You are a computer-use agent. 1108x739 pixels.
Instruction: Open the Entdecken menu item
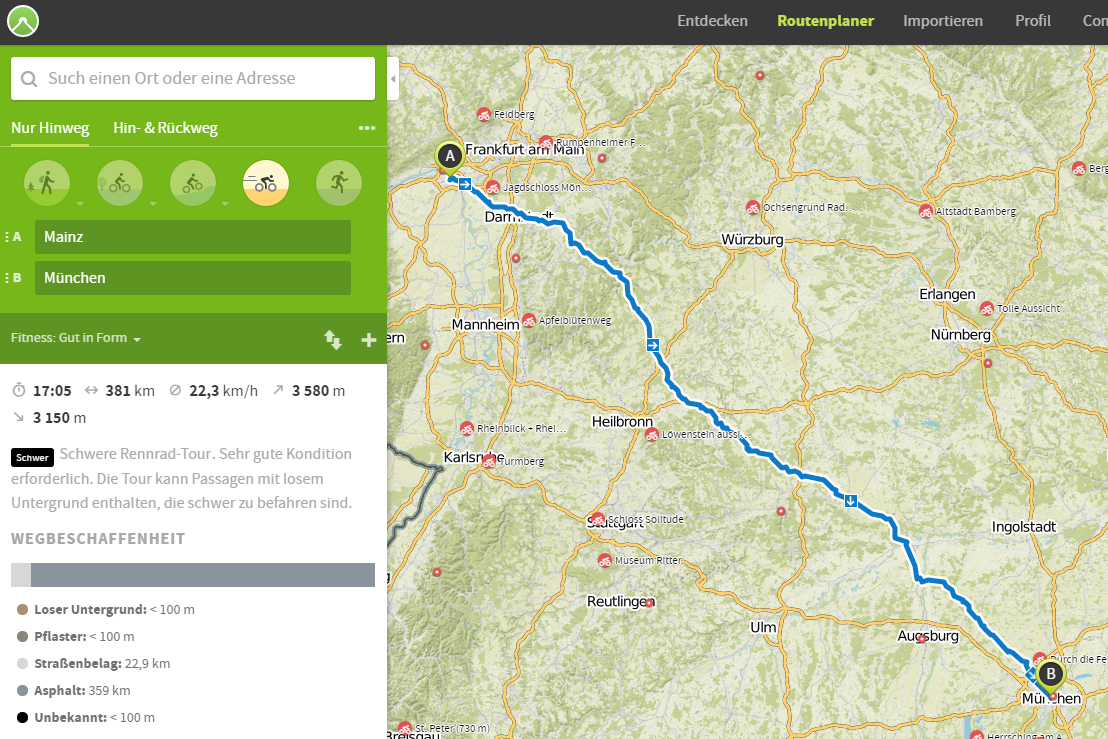(x=712, y=21)
